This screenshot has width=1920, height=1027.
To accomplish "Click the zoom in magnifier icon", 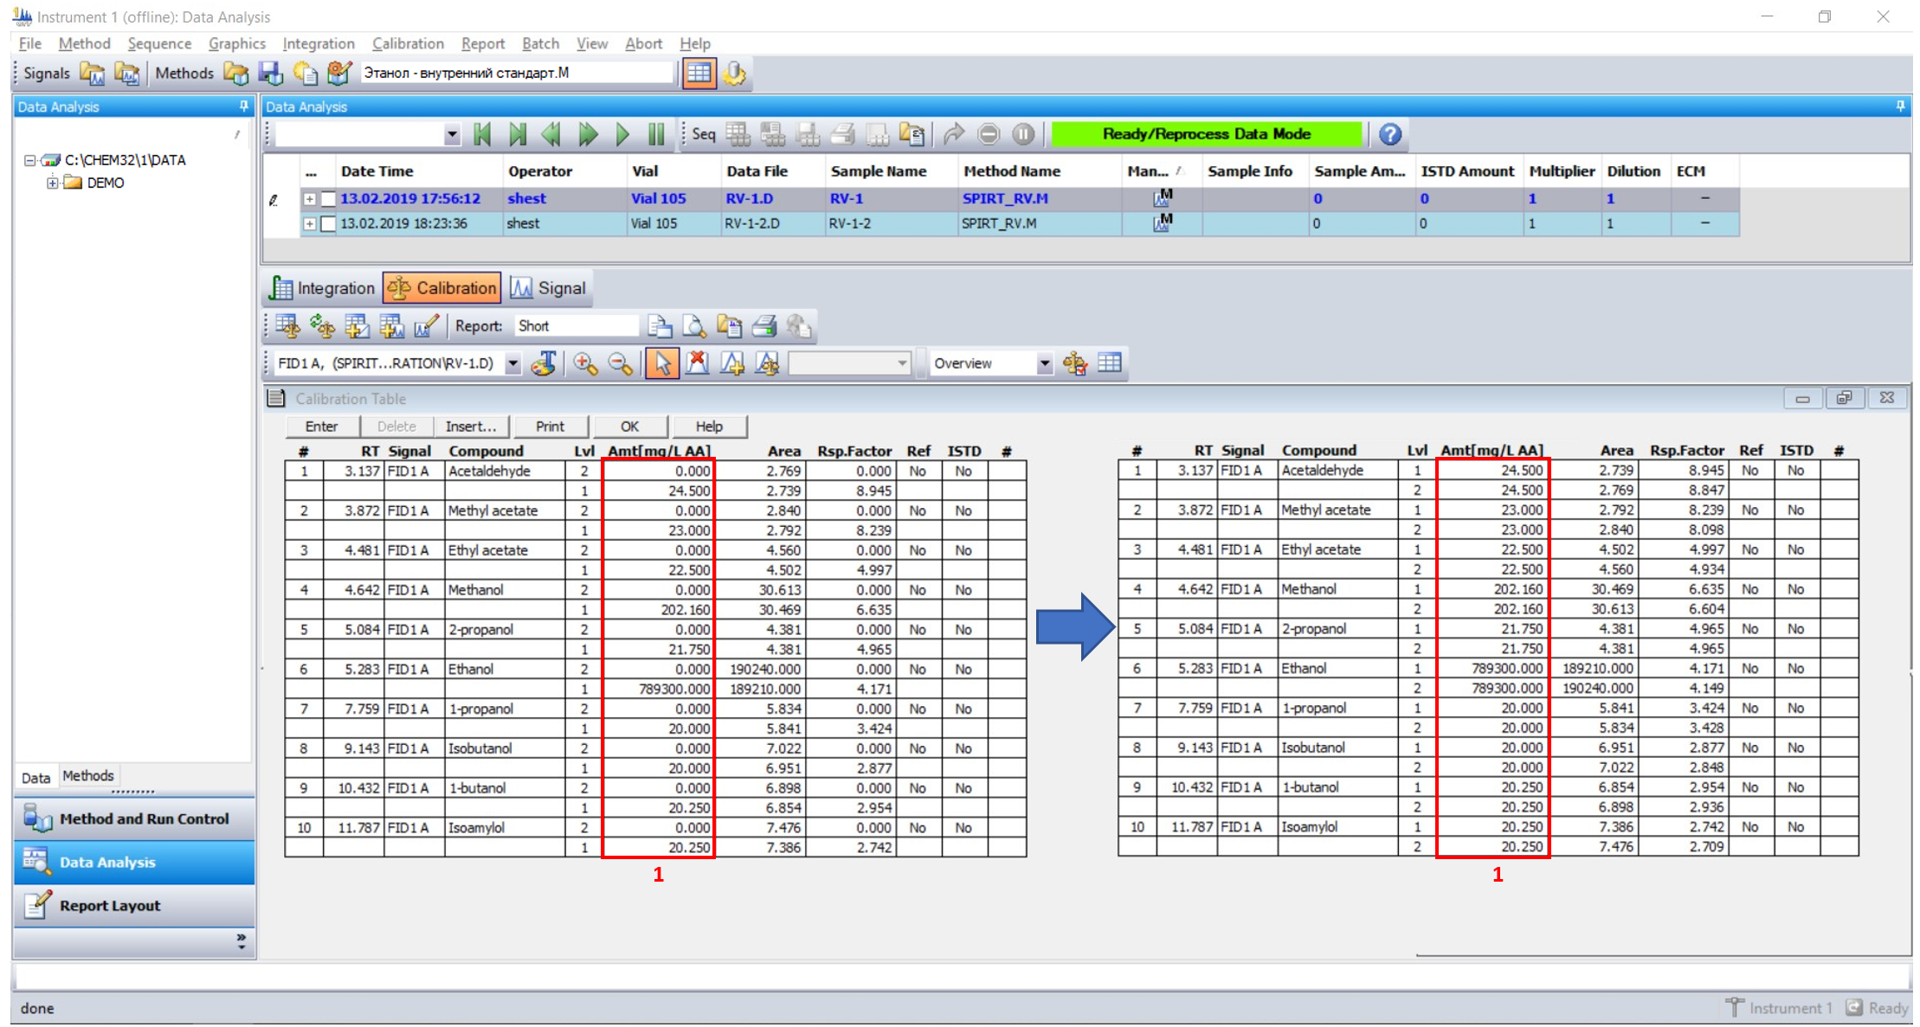I will click(x=585, y=364).
